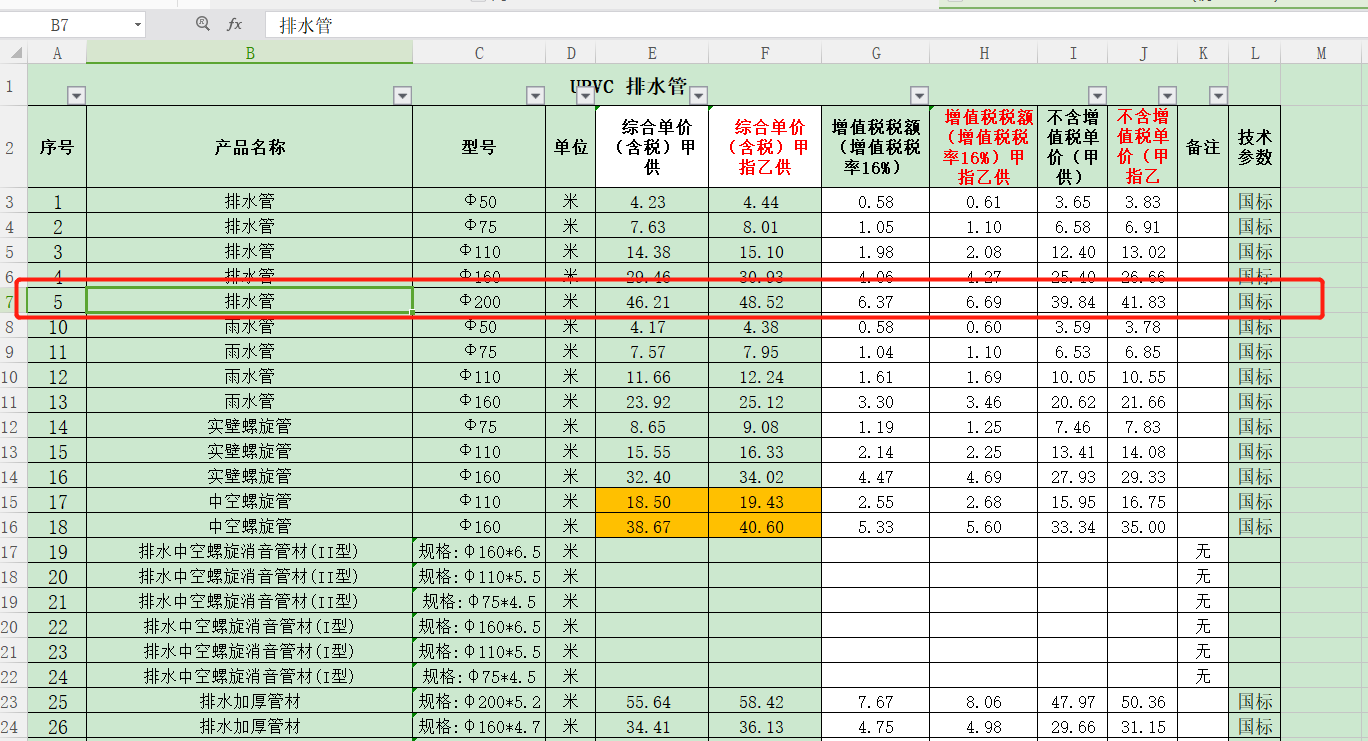The image size is (1368, 741).
Task: Click the 国标 link in sheet row 24
Action: pos(1255,727)
